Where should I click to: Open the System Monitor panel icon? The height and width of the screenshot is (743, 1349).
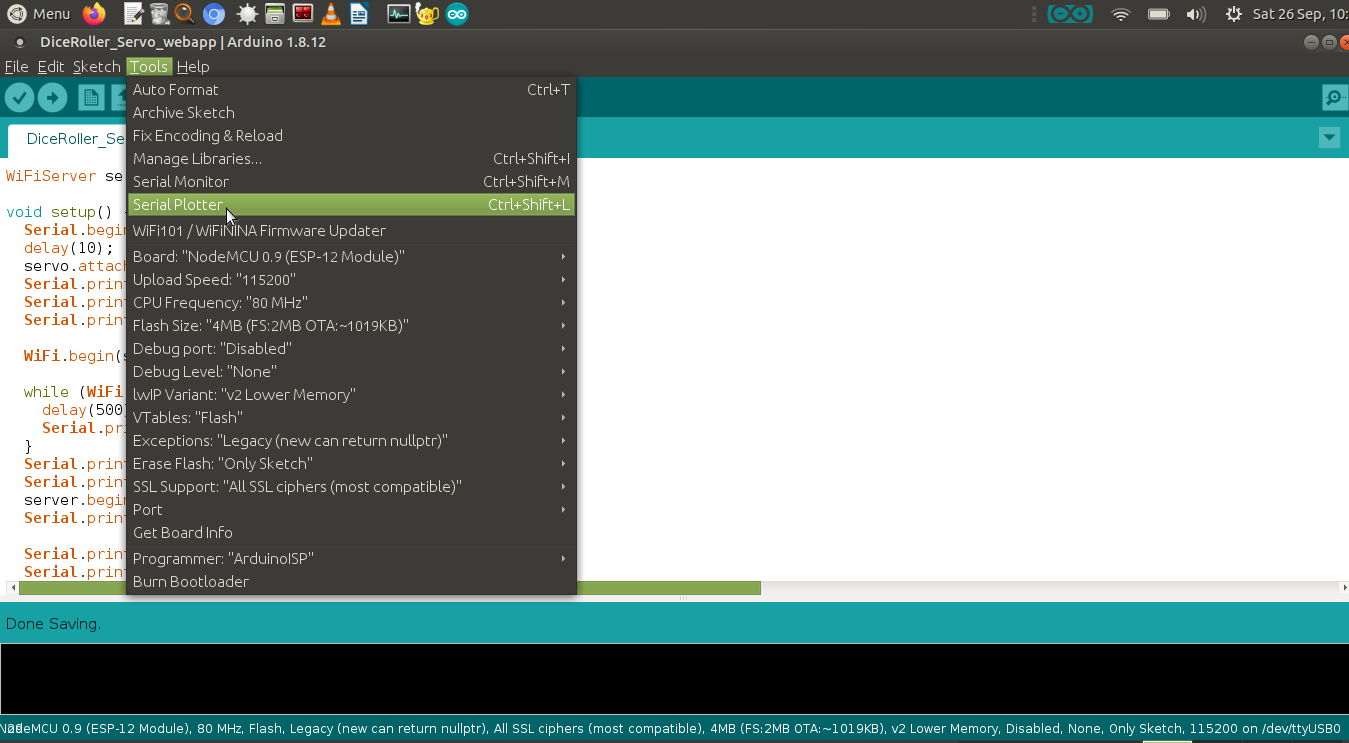398,14
